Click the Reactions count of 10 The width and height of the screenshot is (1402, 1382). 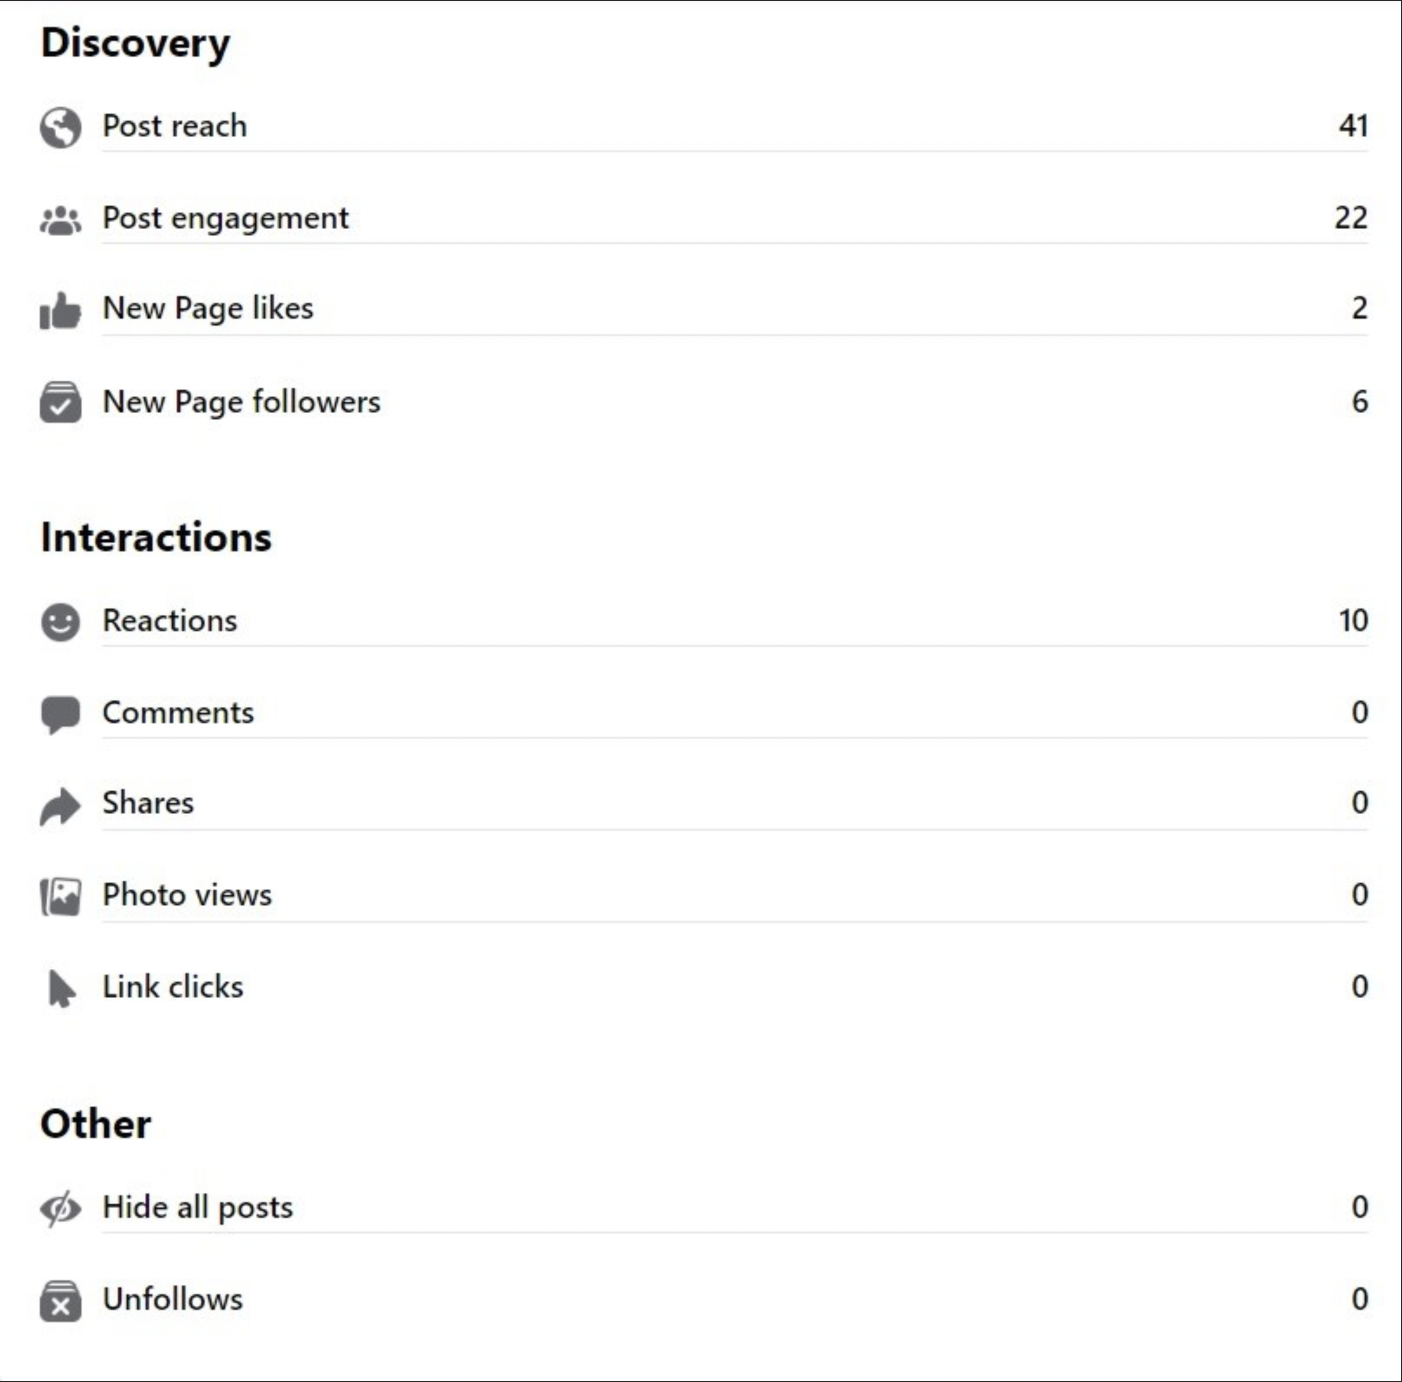1353,620
